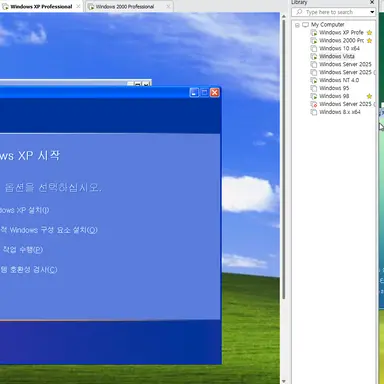384x384 pixels.
Task: Toggle favorite star for Windows XP Profe
Action: point(369,33)
